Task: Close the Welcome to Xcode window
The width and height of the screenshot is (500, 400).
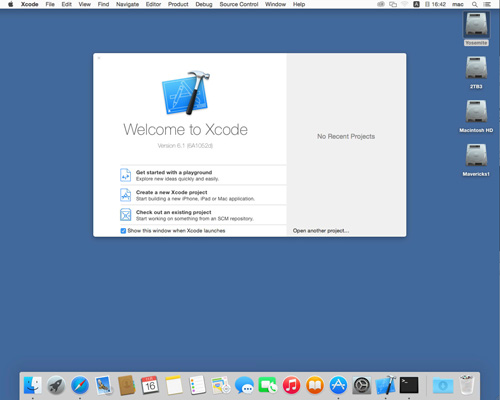Action: point(99,58)
